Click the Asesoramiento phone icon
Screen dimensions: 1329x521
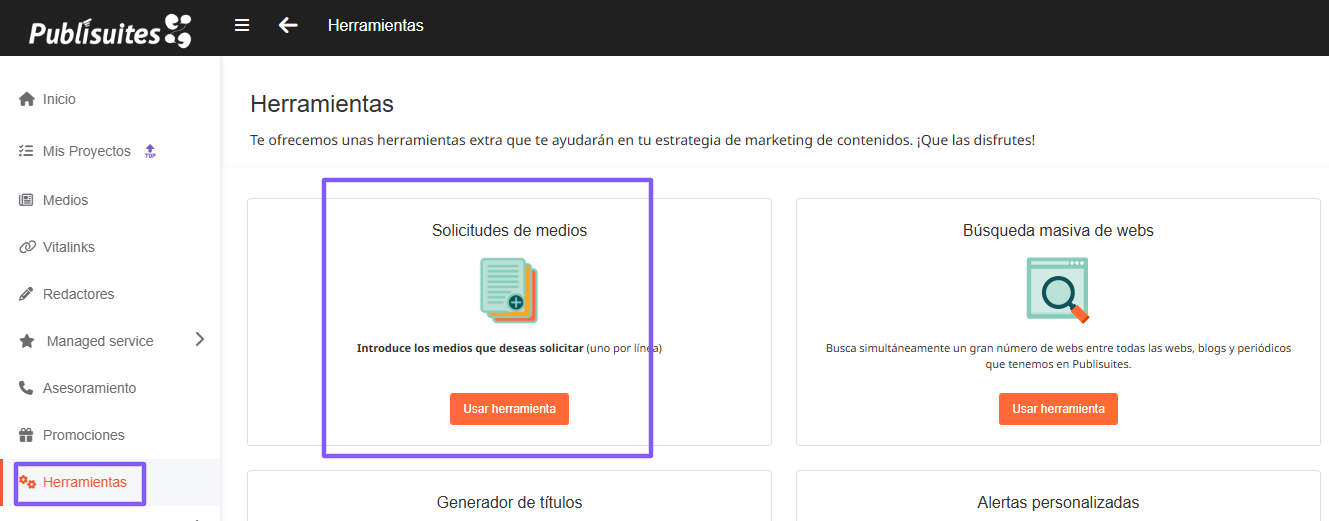click(x=27, y=388)
